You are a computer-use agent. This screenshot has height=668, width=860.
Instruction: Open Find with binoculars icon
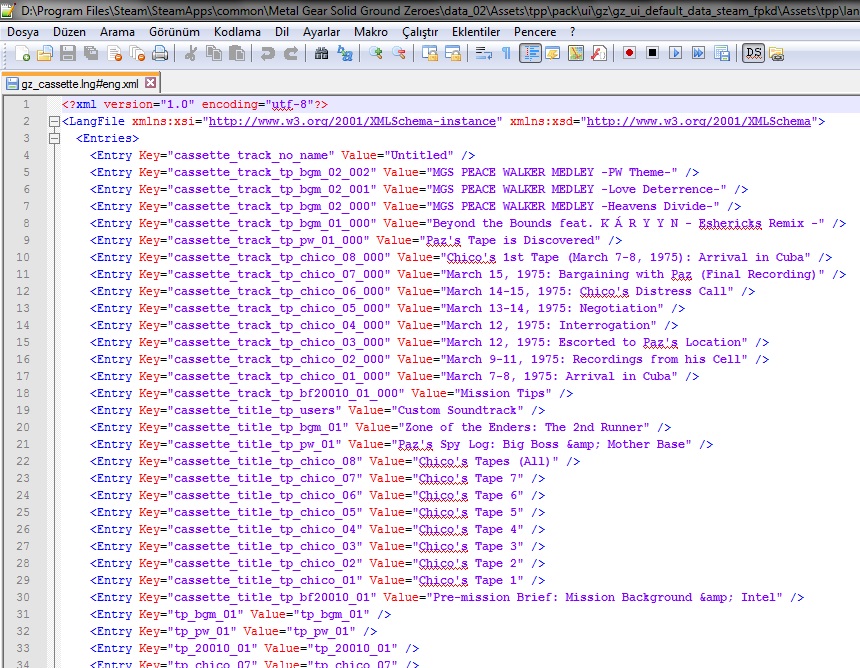click(321, 53)
